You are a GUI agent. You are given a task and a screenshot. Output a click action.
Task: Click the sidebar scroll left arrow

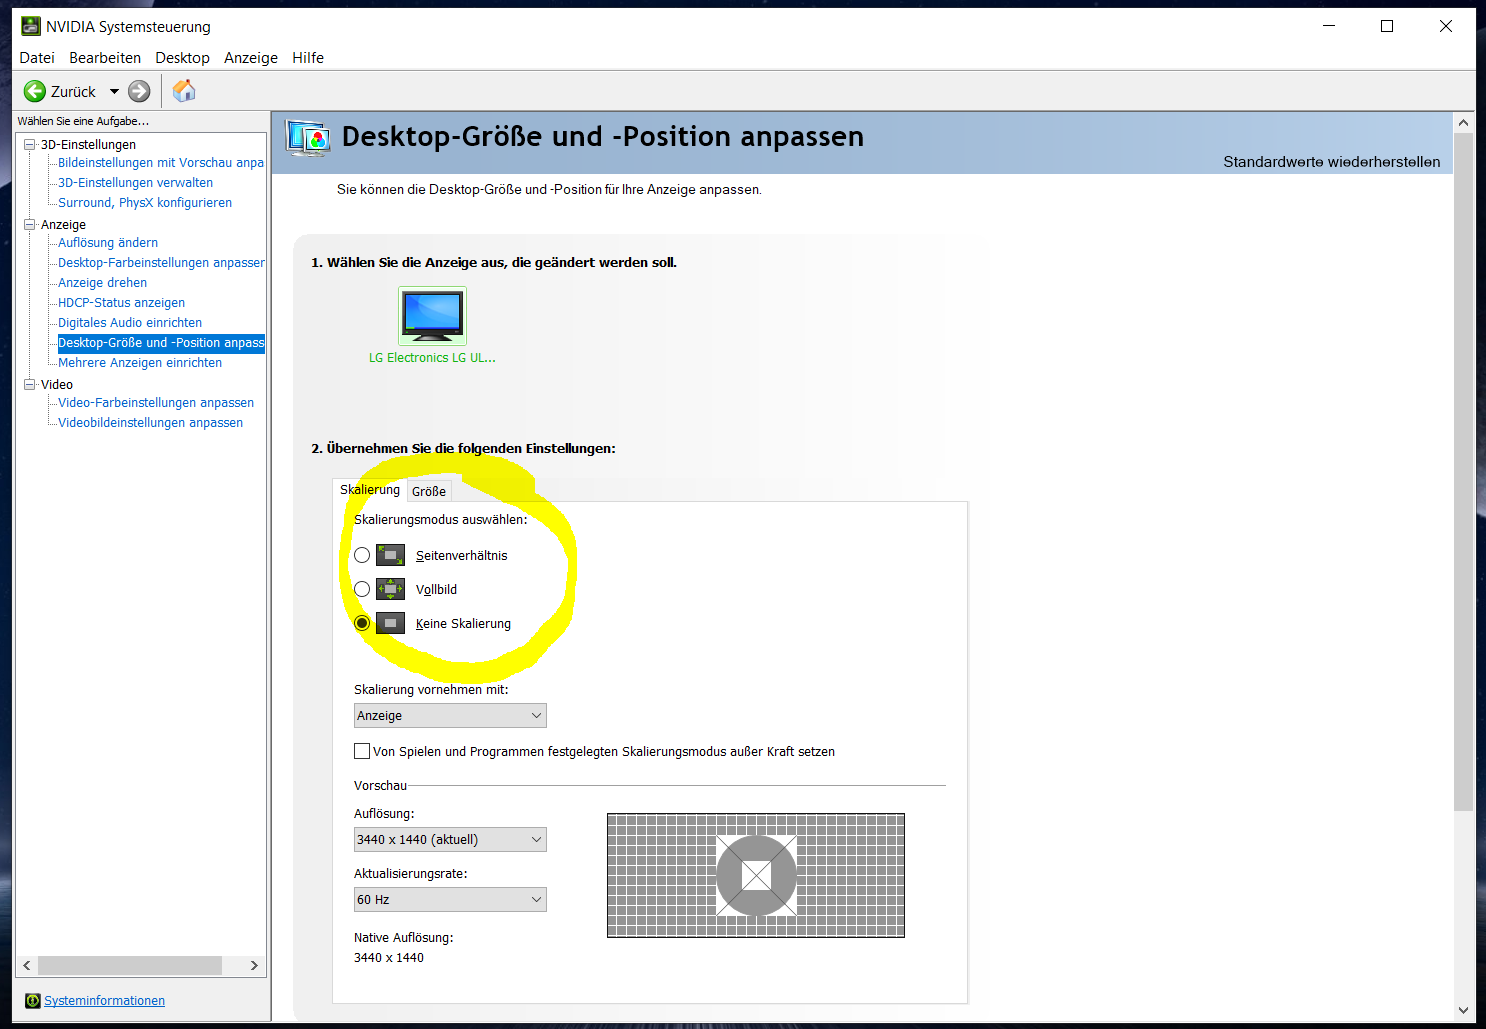coord(27,965)
